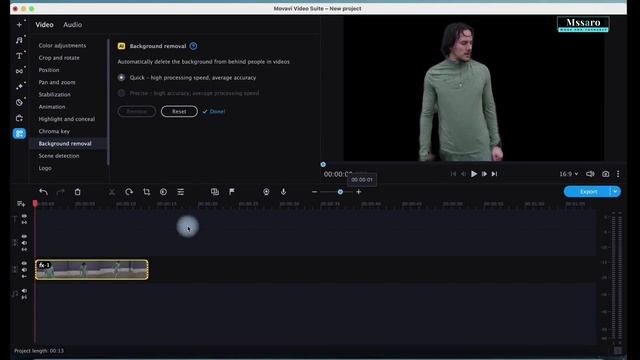Open help for Background removal
Image resolution: width=640 pixels, height=360 pixels.
(193, 46)
